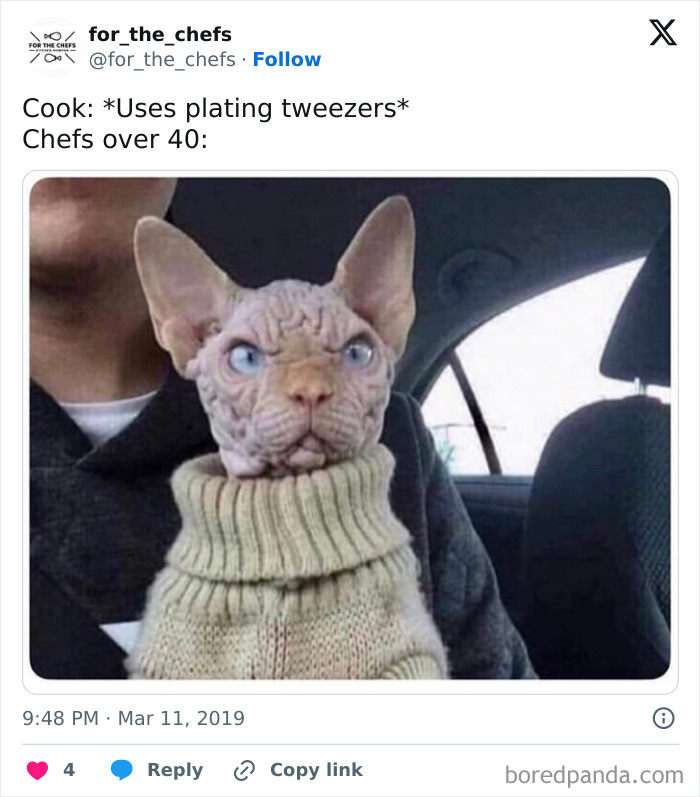Open the for_the_chefs profile avatar
Screen dimensions: 700x797
(52, 47)
